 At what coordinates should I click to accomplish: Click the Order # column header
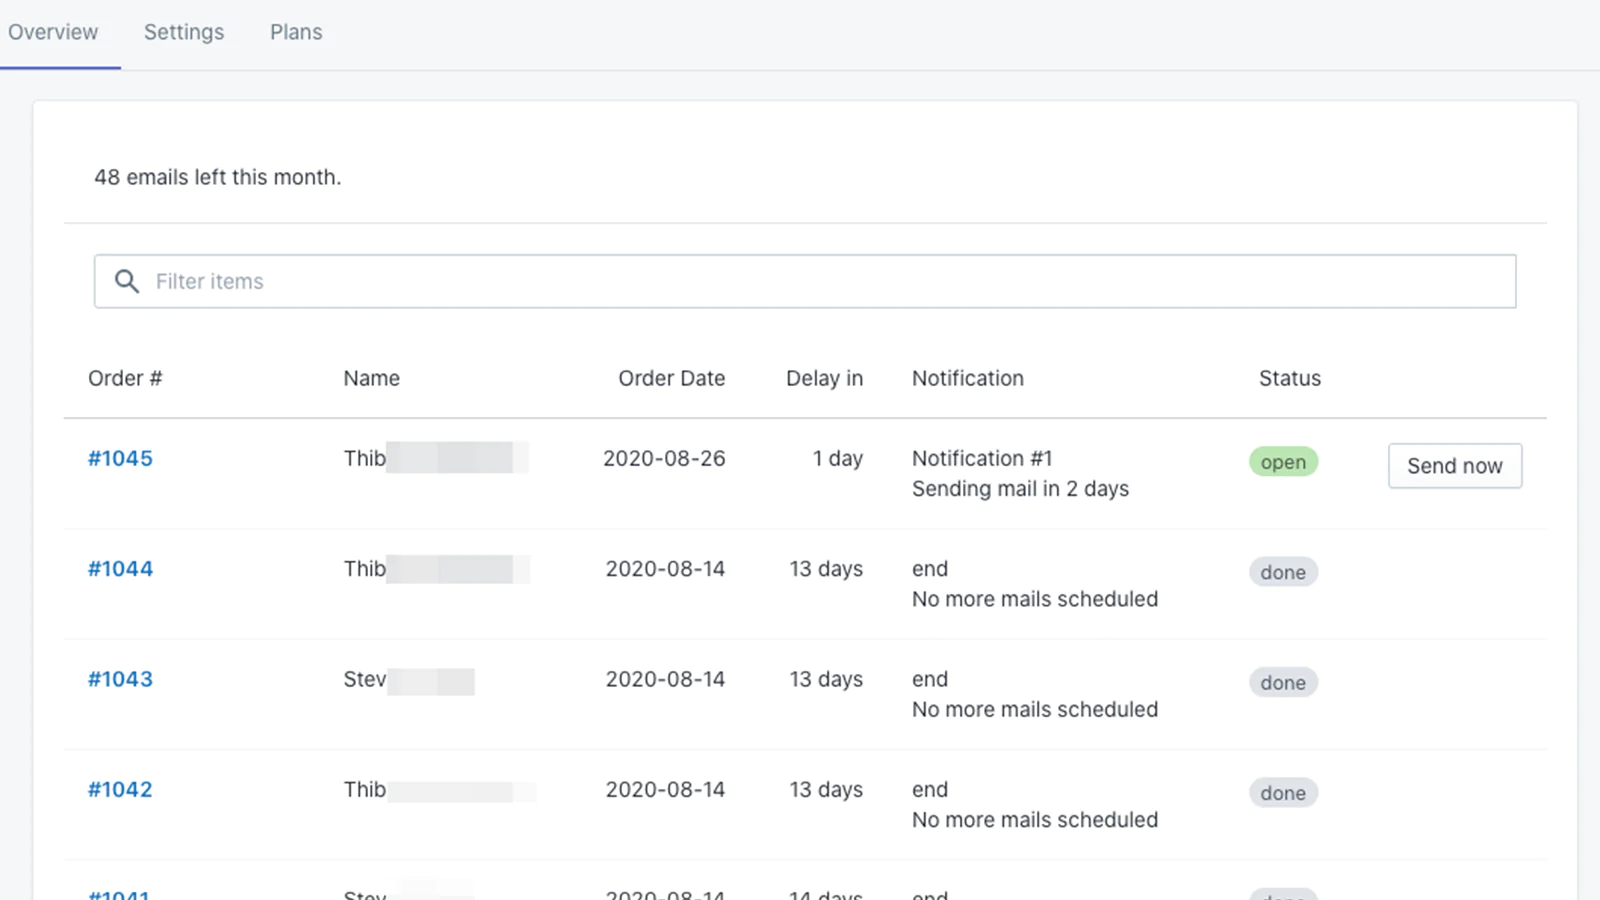coord(125,378)
